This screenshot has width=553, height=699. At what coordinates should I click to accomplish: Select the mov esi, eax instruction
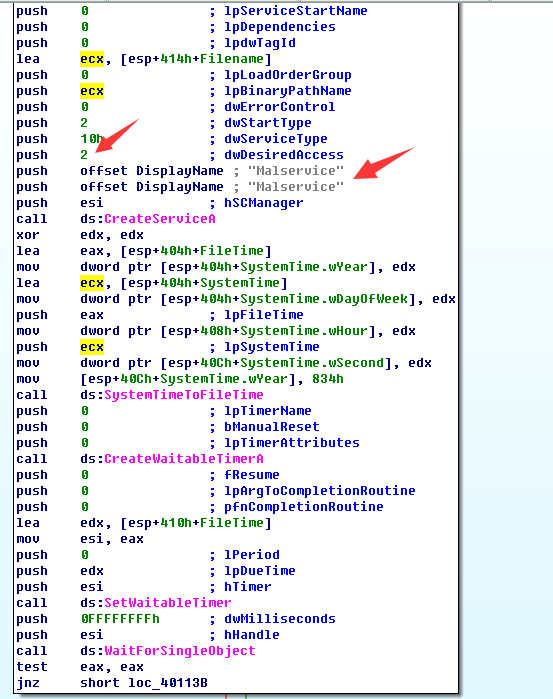pos(80,539)
